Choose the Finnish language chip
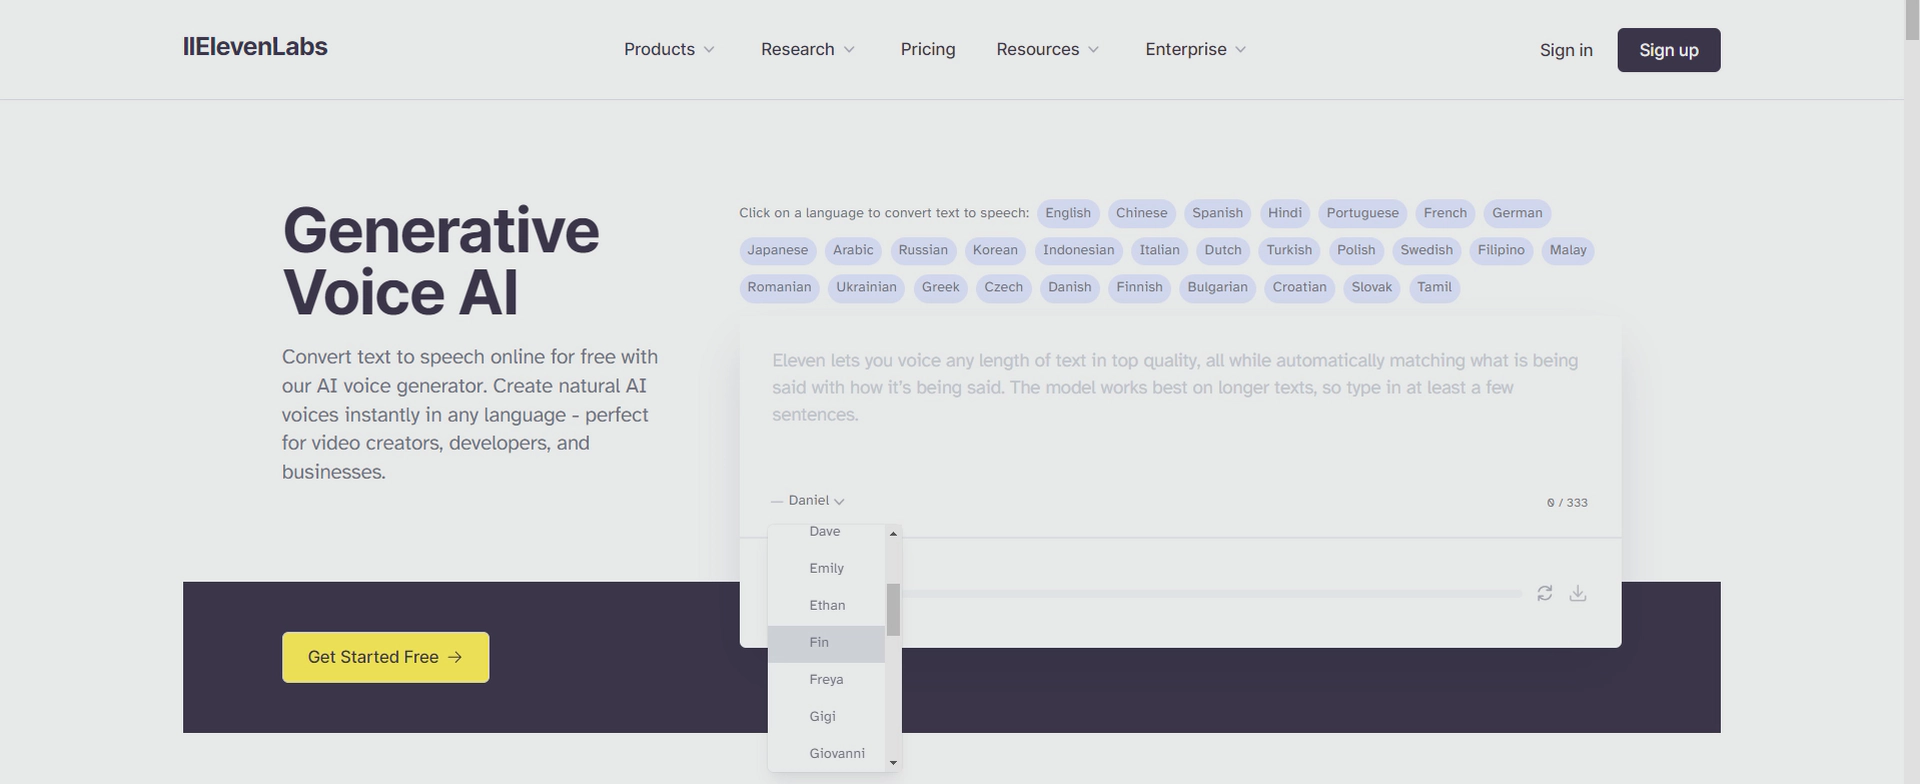This screenshot has height=784, width=1920. click(1139, 287)
